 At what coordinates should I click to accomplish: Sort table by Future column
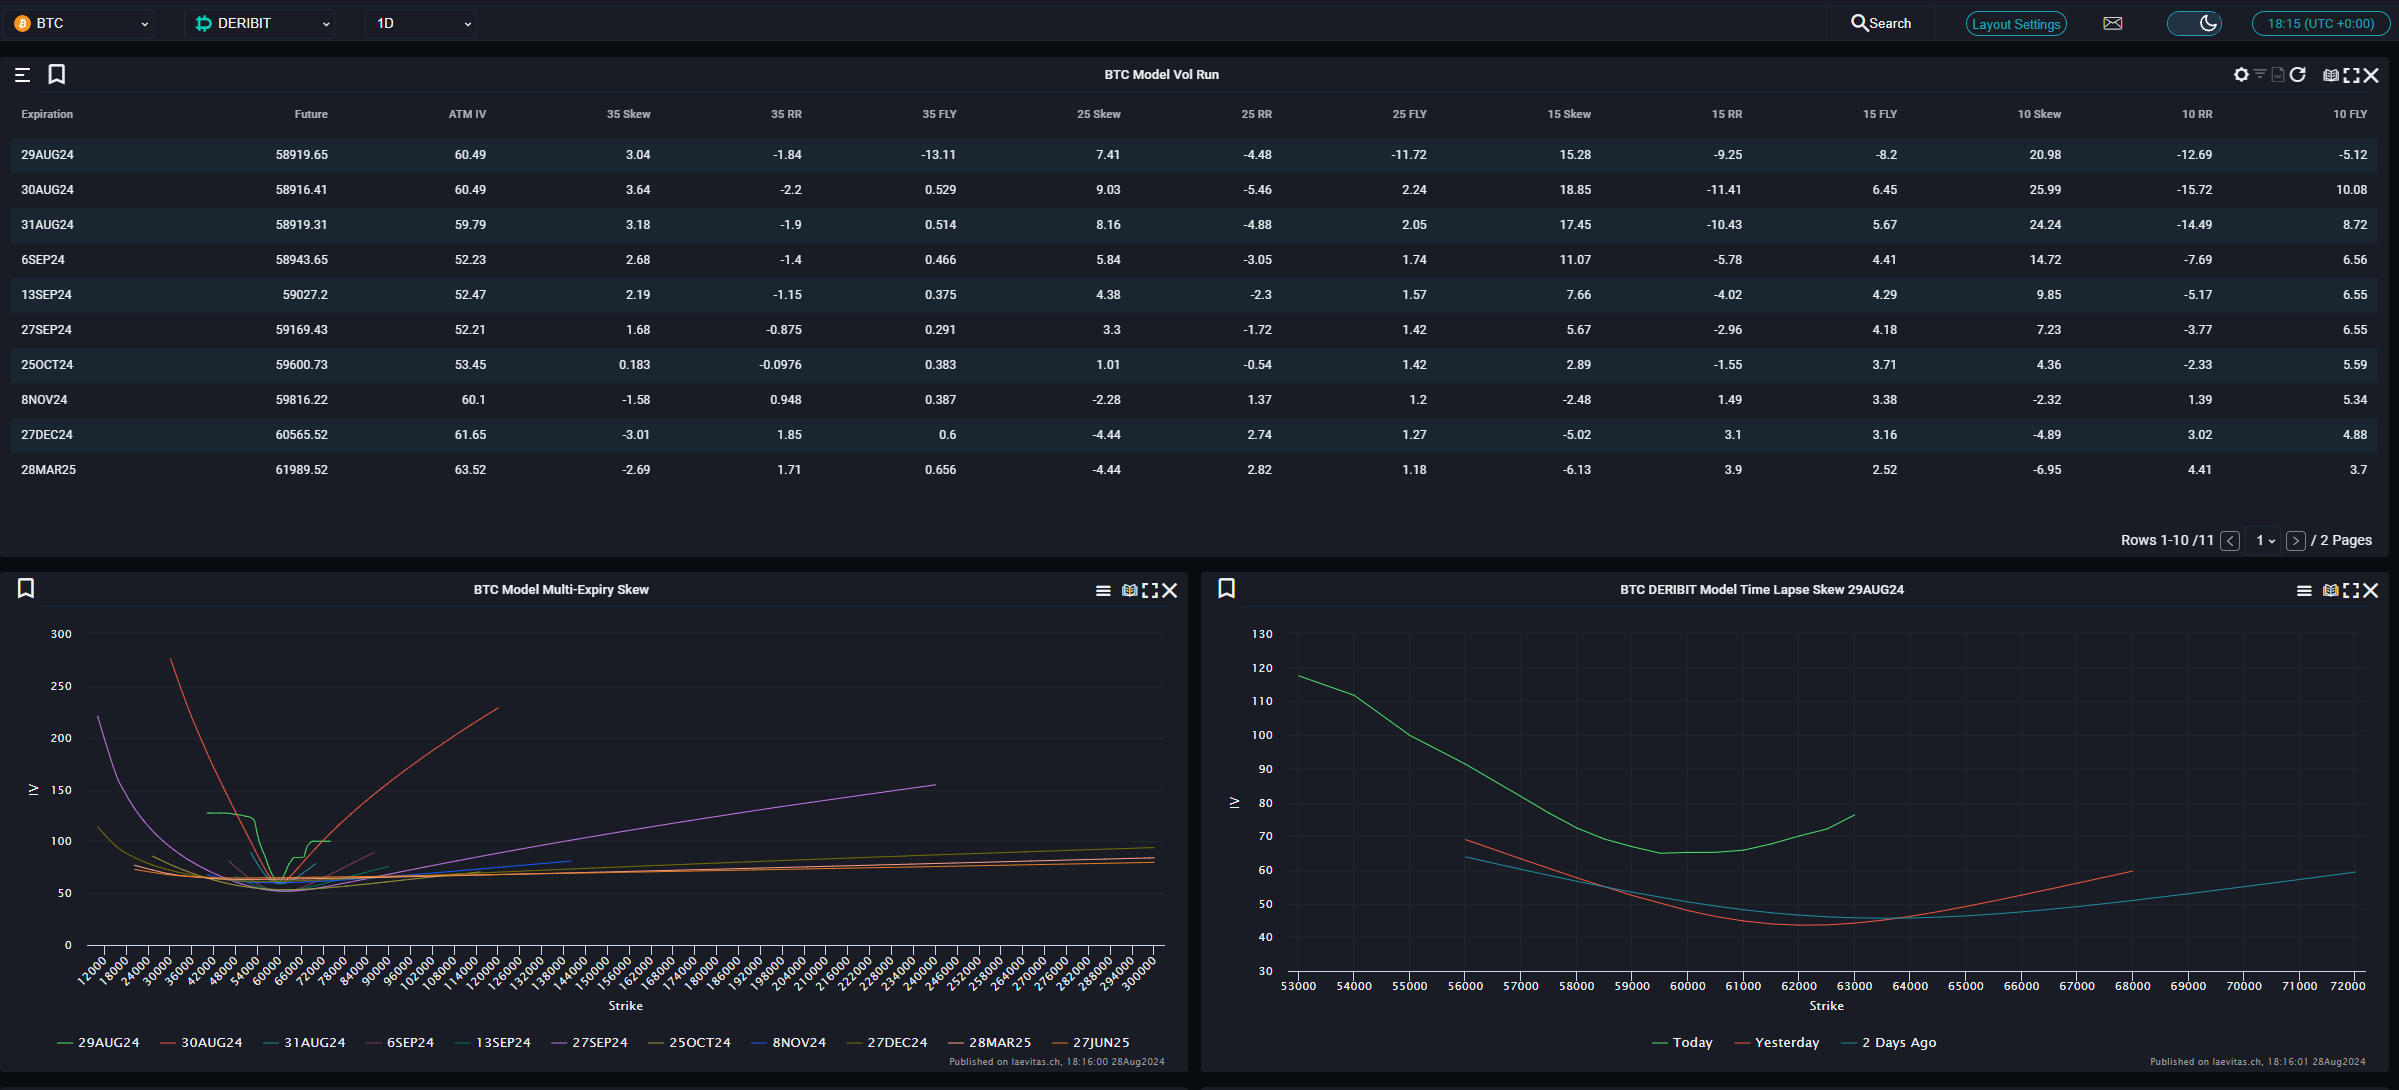(311, 114)
